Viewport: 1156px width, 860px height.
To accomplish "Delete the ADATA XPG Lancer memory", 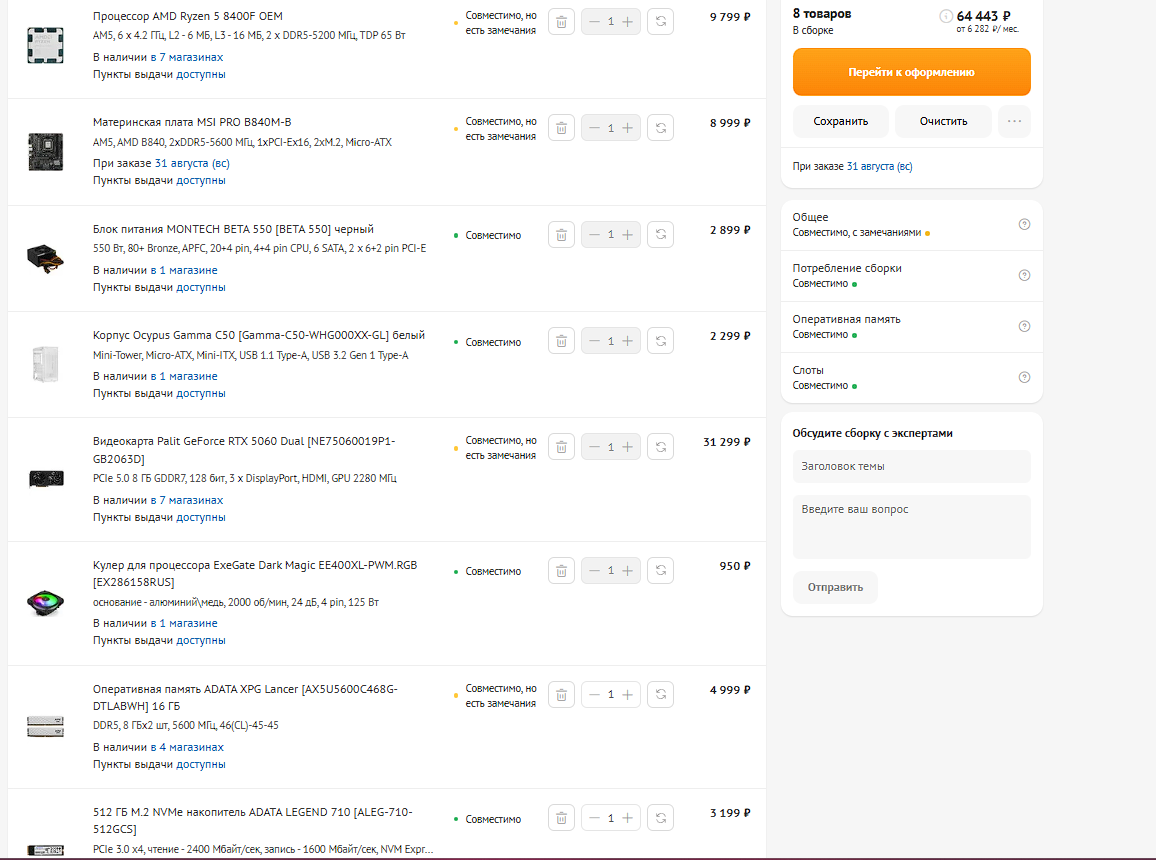I will (x=561, y=694).
